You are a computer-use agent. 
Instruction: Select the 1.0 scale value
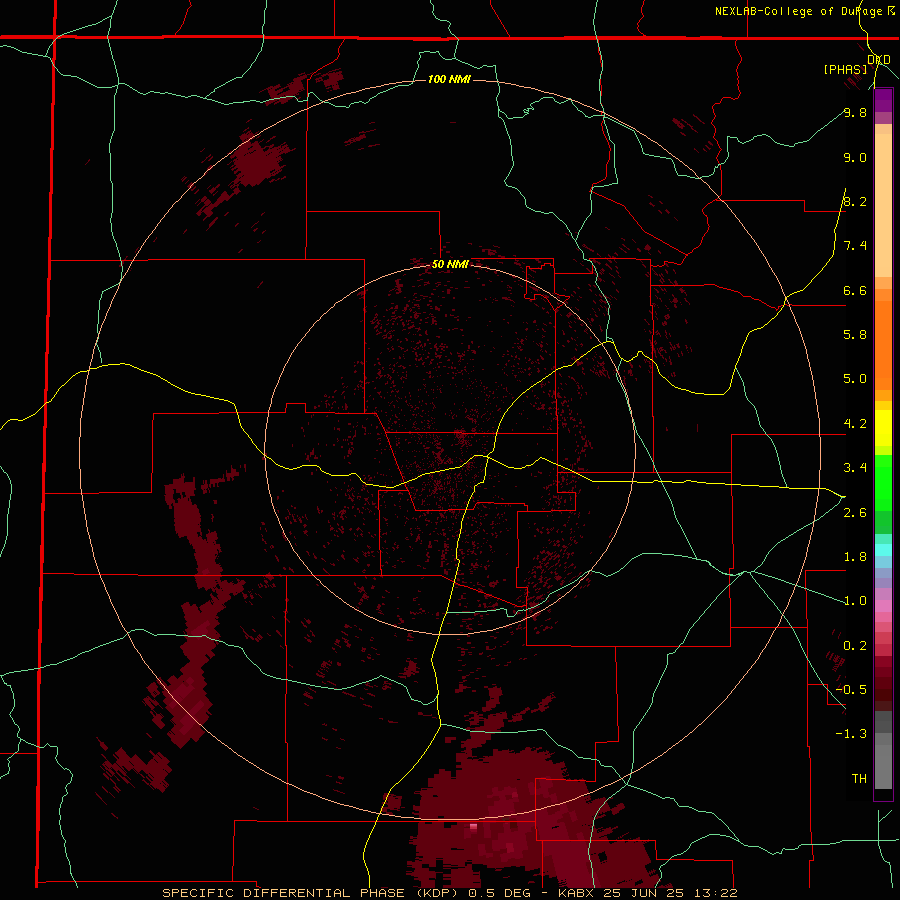pos(855,601)
